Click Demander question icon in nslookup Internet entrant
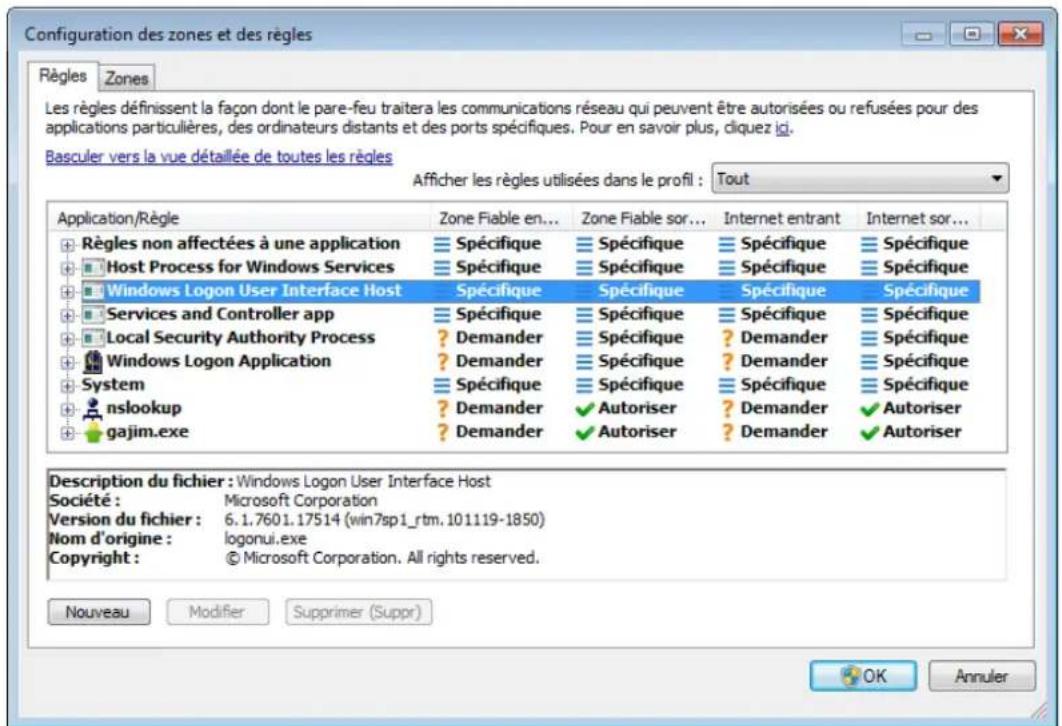Viewport: 1062px width, 726px height. [x=727, y=408]
